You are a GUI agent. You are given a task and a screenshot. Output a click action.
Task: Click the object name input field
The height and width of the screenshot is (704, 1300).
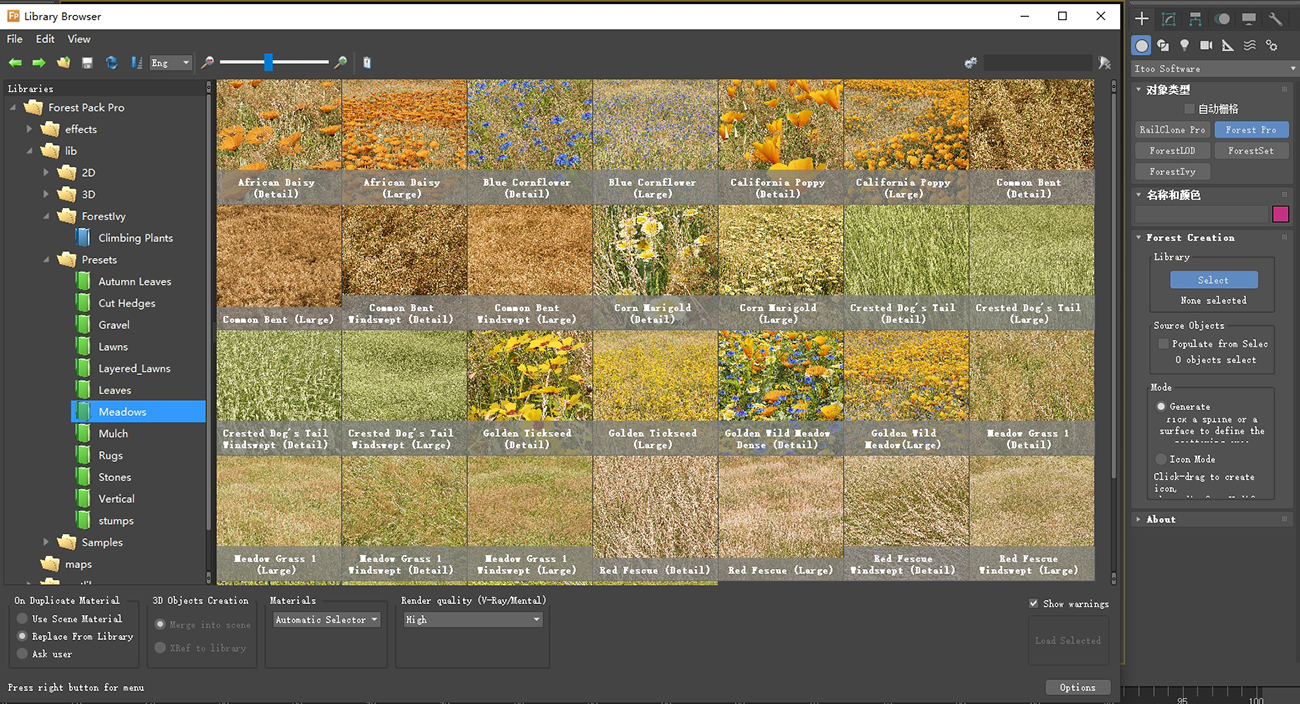click(1201, 214)
